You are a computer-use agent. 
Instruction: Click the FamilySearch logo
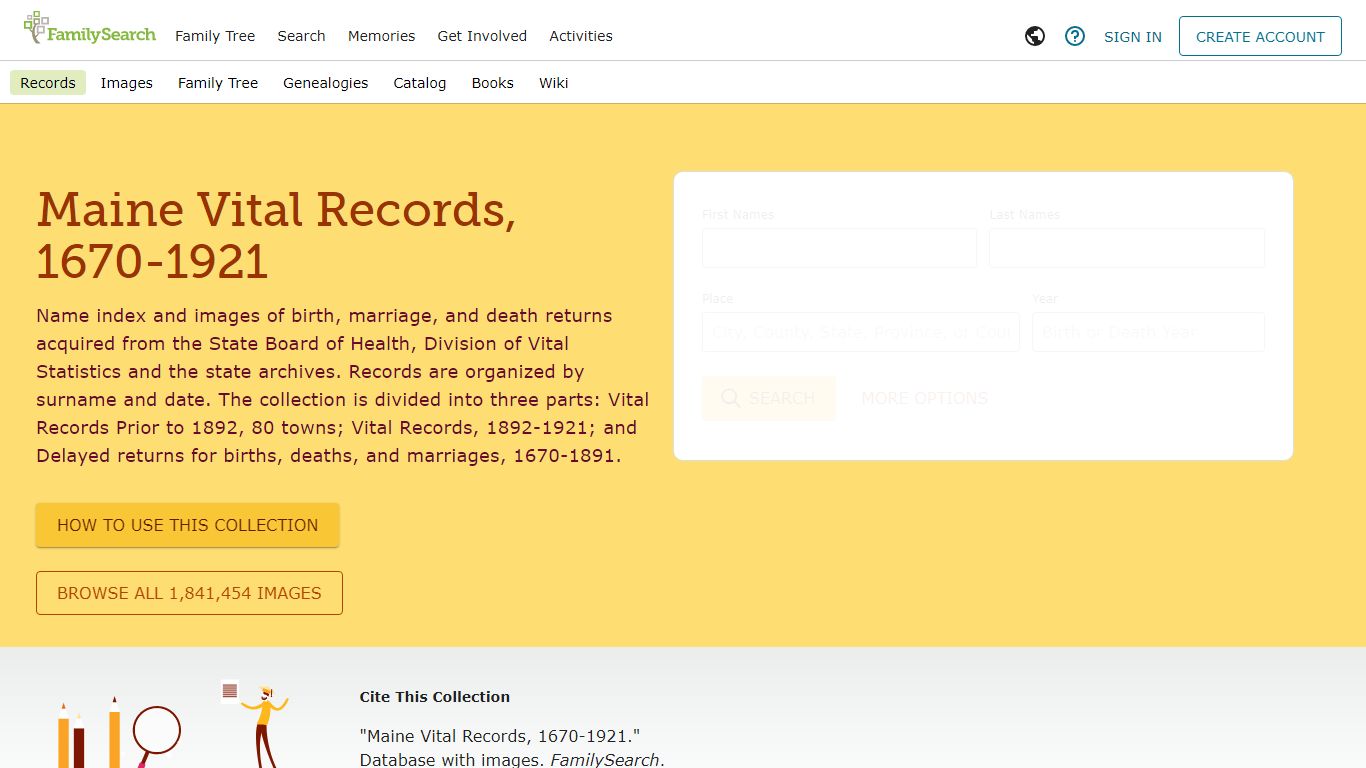pyautogui.click(x=89, y=29)
